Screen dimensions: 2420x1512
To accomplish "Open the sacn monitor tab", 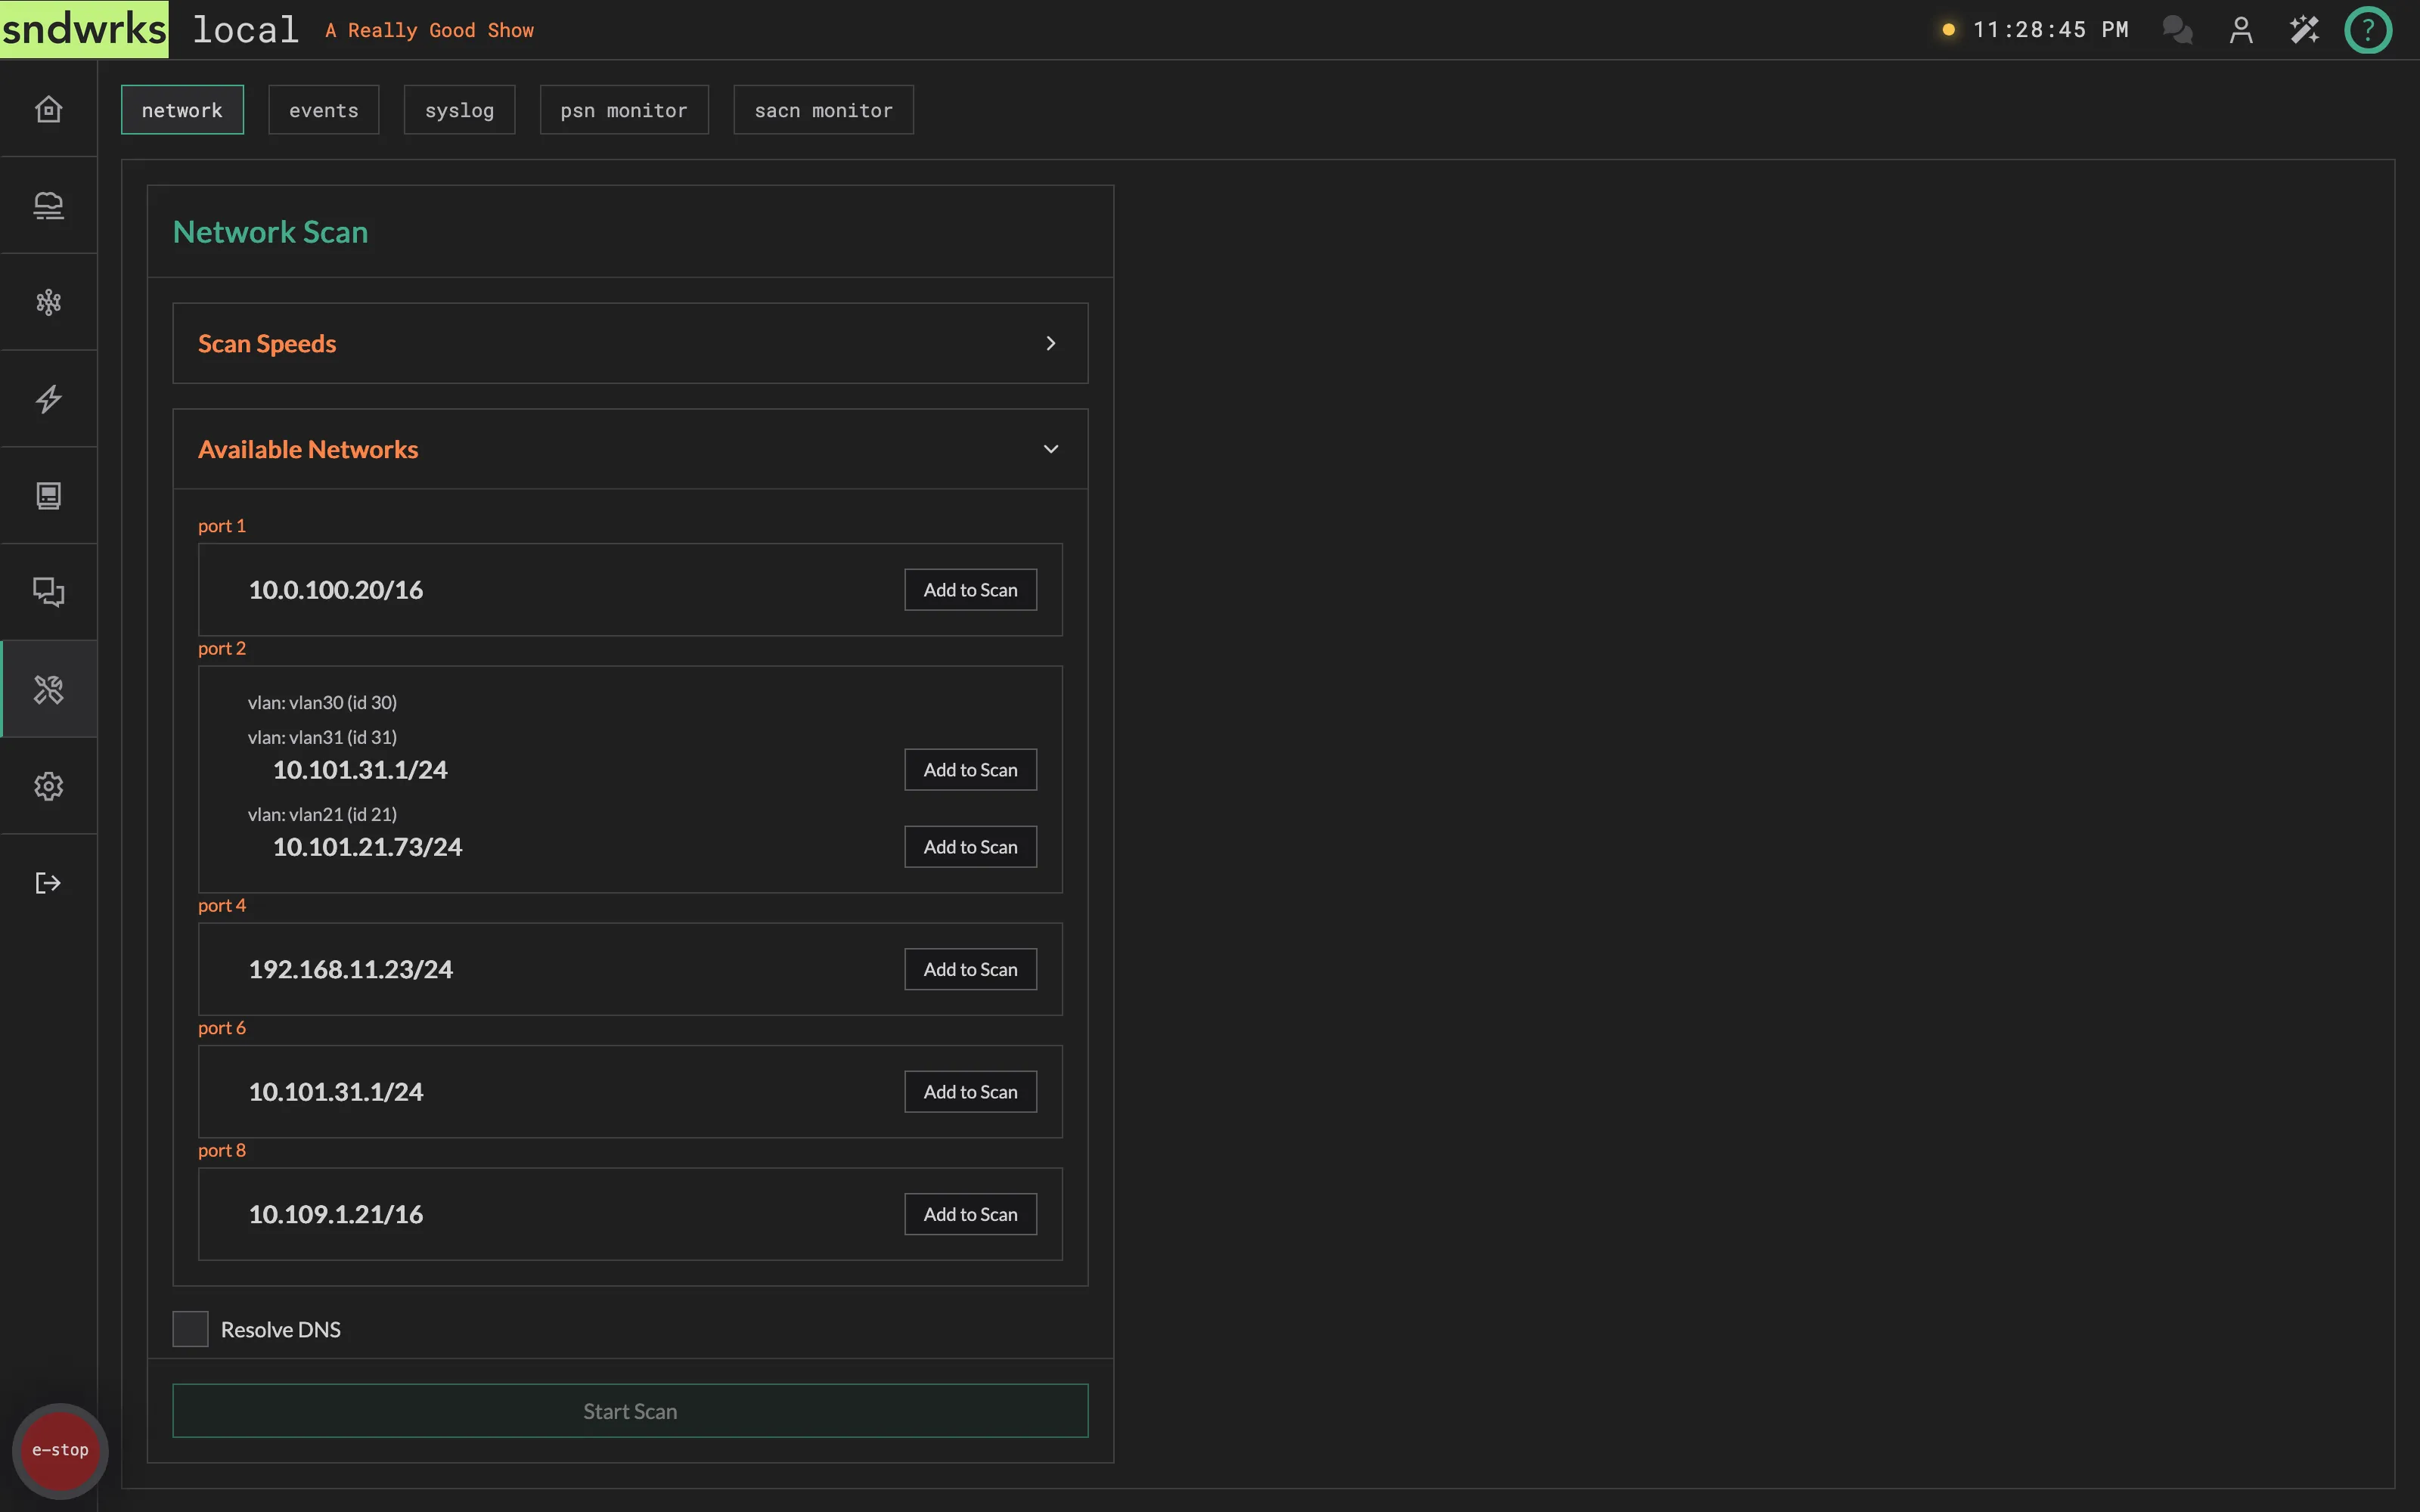I will [x=823, y=110].
